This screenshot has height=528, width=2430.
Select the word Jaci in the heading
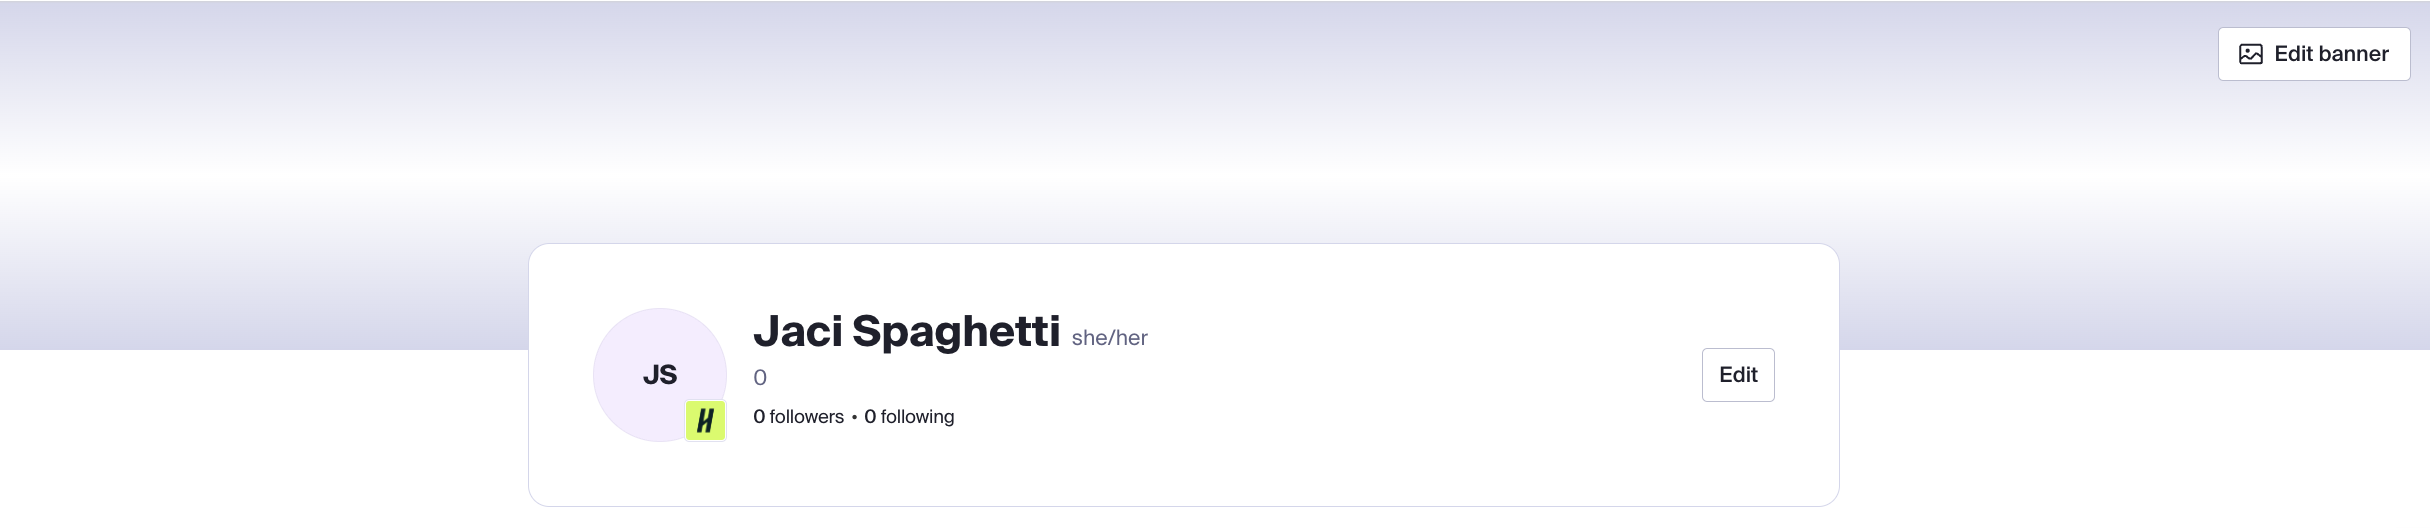(798, 331)
